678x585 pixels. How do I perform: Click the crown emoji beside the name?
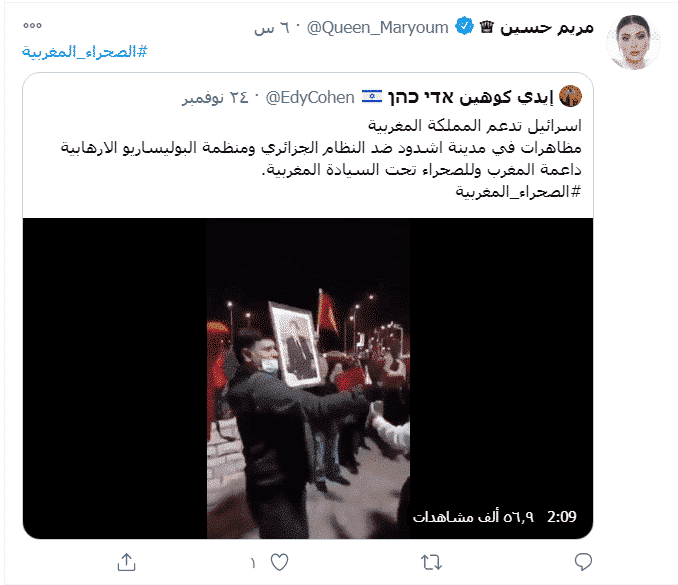[486, 27]
